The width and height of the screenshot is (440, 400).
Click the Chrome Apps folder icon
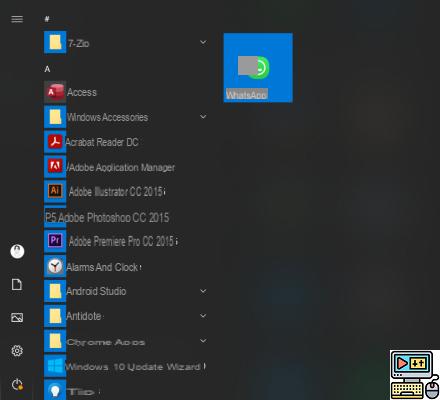[55, 341]
